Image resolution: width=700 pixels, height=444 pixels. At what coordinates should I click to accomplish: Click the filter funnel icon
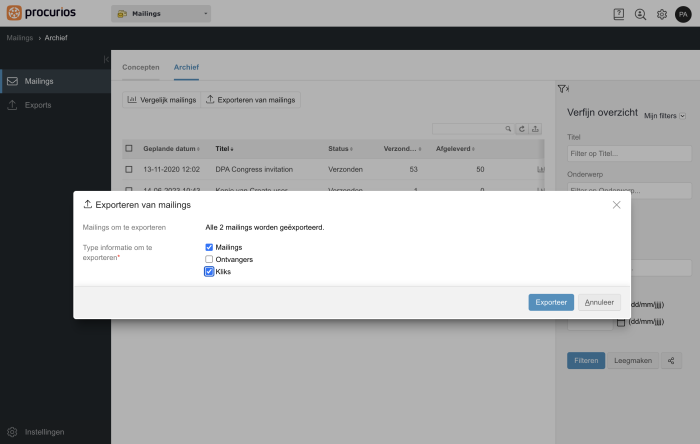tap(562, 89)
